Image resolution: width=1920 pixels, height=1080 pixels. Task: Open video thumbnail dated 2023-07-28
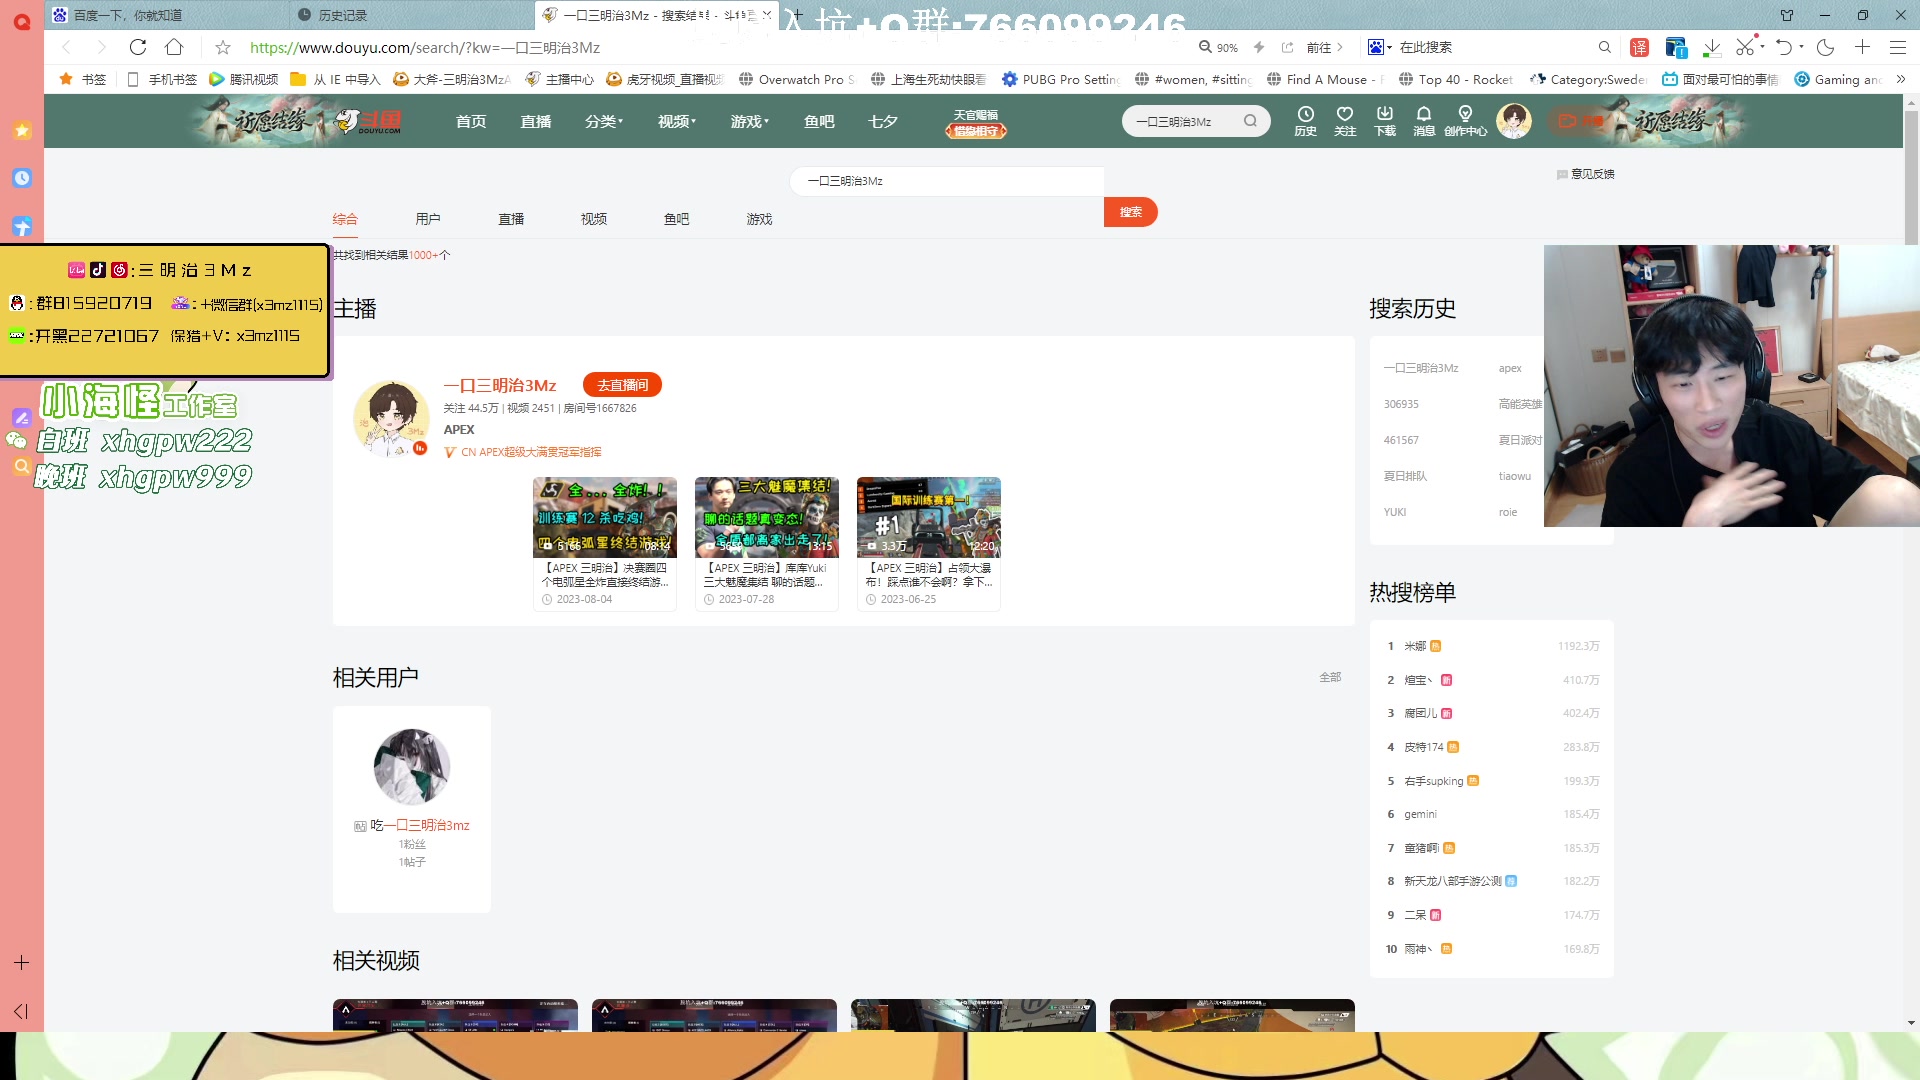coord(767,517)
